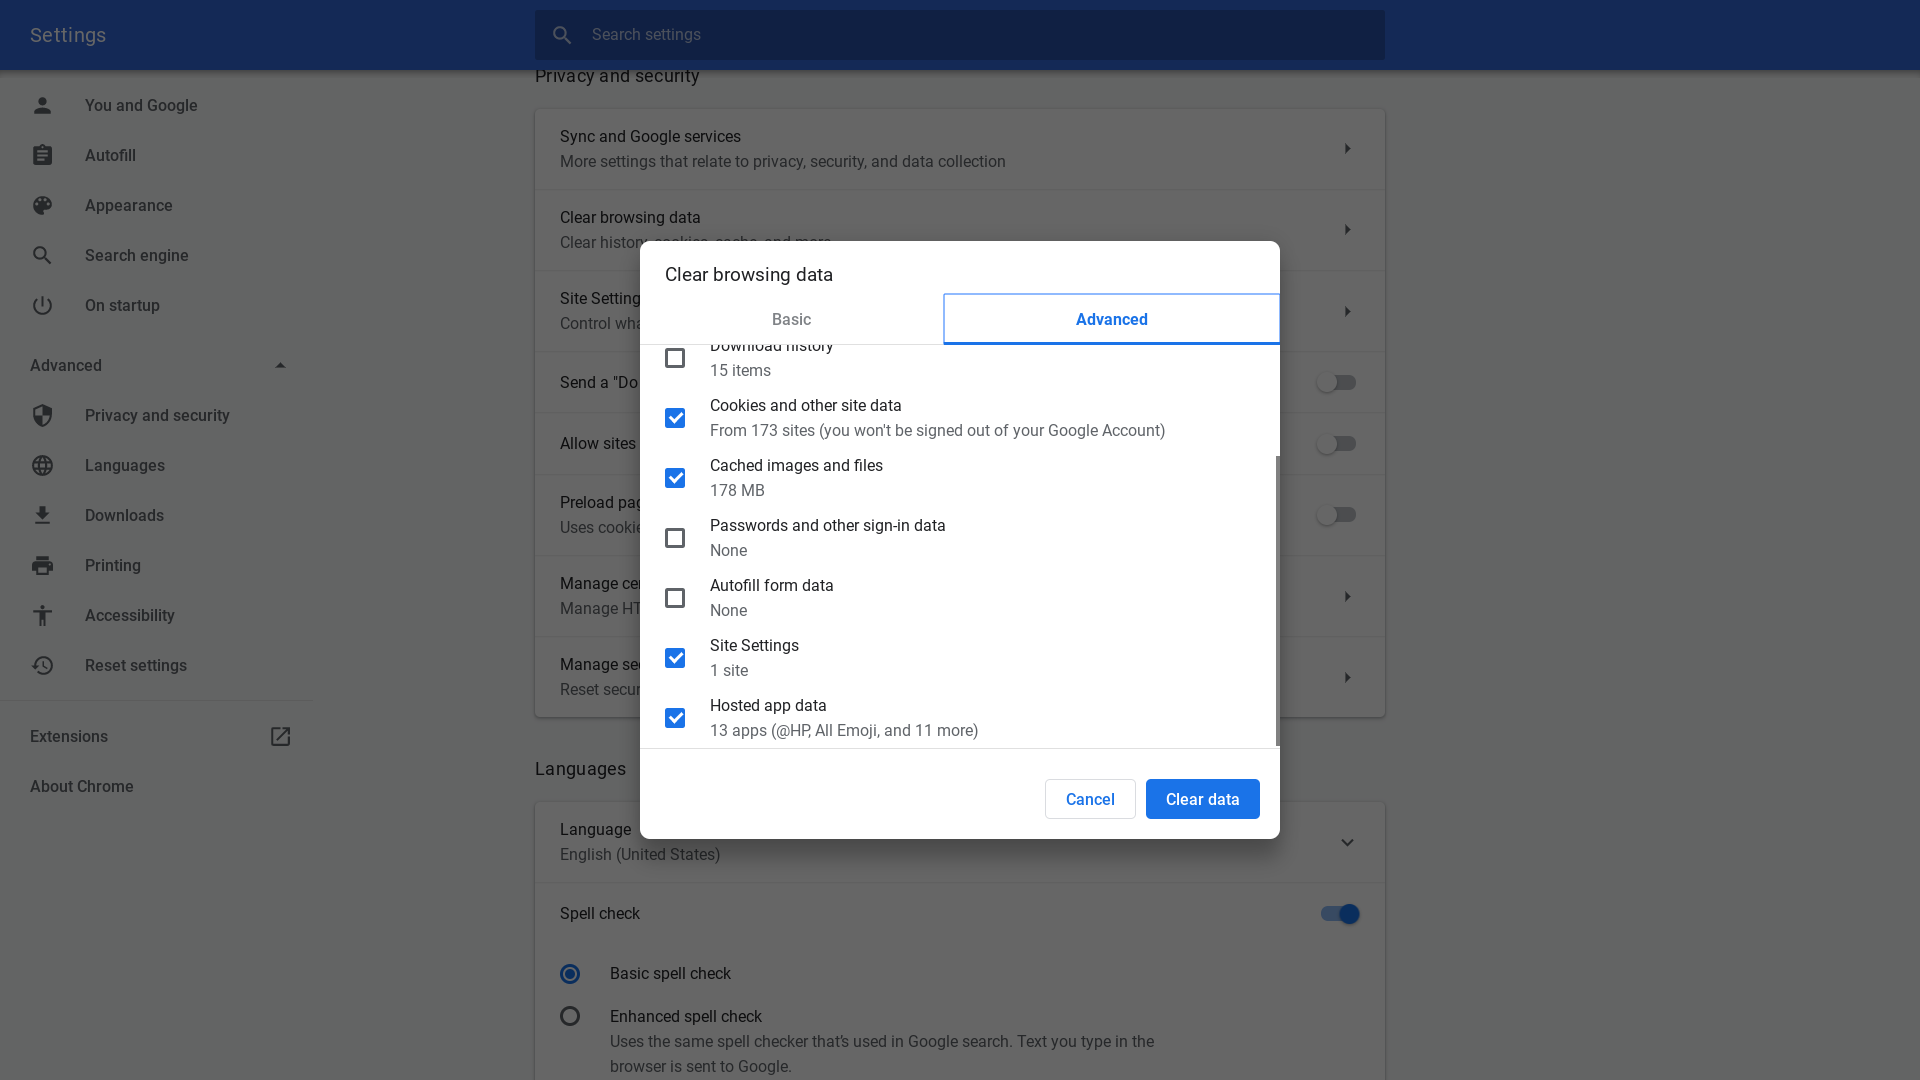Select the Basic spell check radio button
This screenshot has width=1920, height=1080.
tap(570, 974)
